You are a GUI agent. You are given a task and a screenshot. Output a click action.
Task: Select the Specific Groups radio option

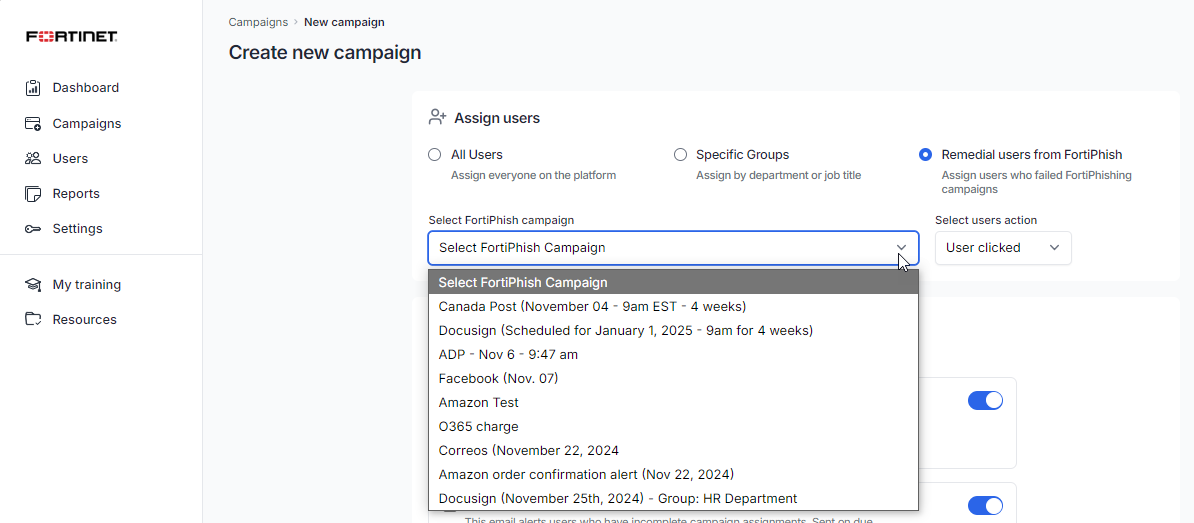click(x=680, y=155)
